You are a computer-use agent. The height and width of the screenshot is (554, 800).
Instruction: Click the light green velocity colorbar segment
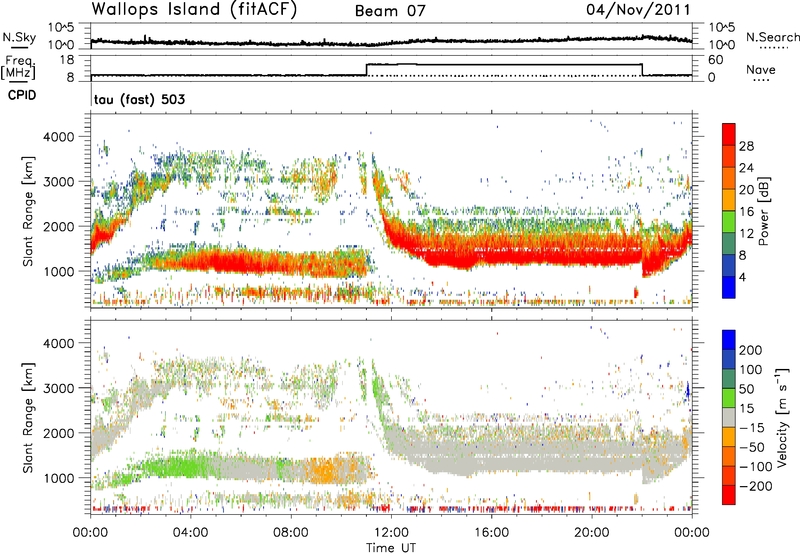coord(729,398)
